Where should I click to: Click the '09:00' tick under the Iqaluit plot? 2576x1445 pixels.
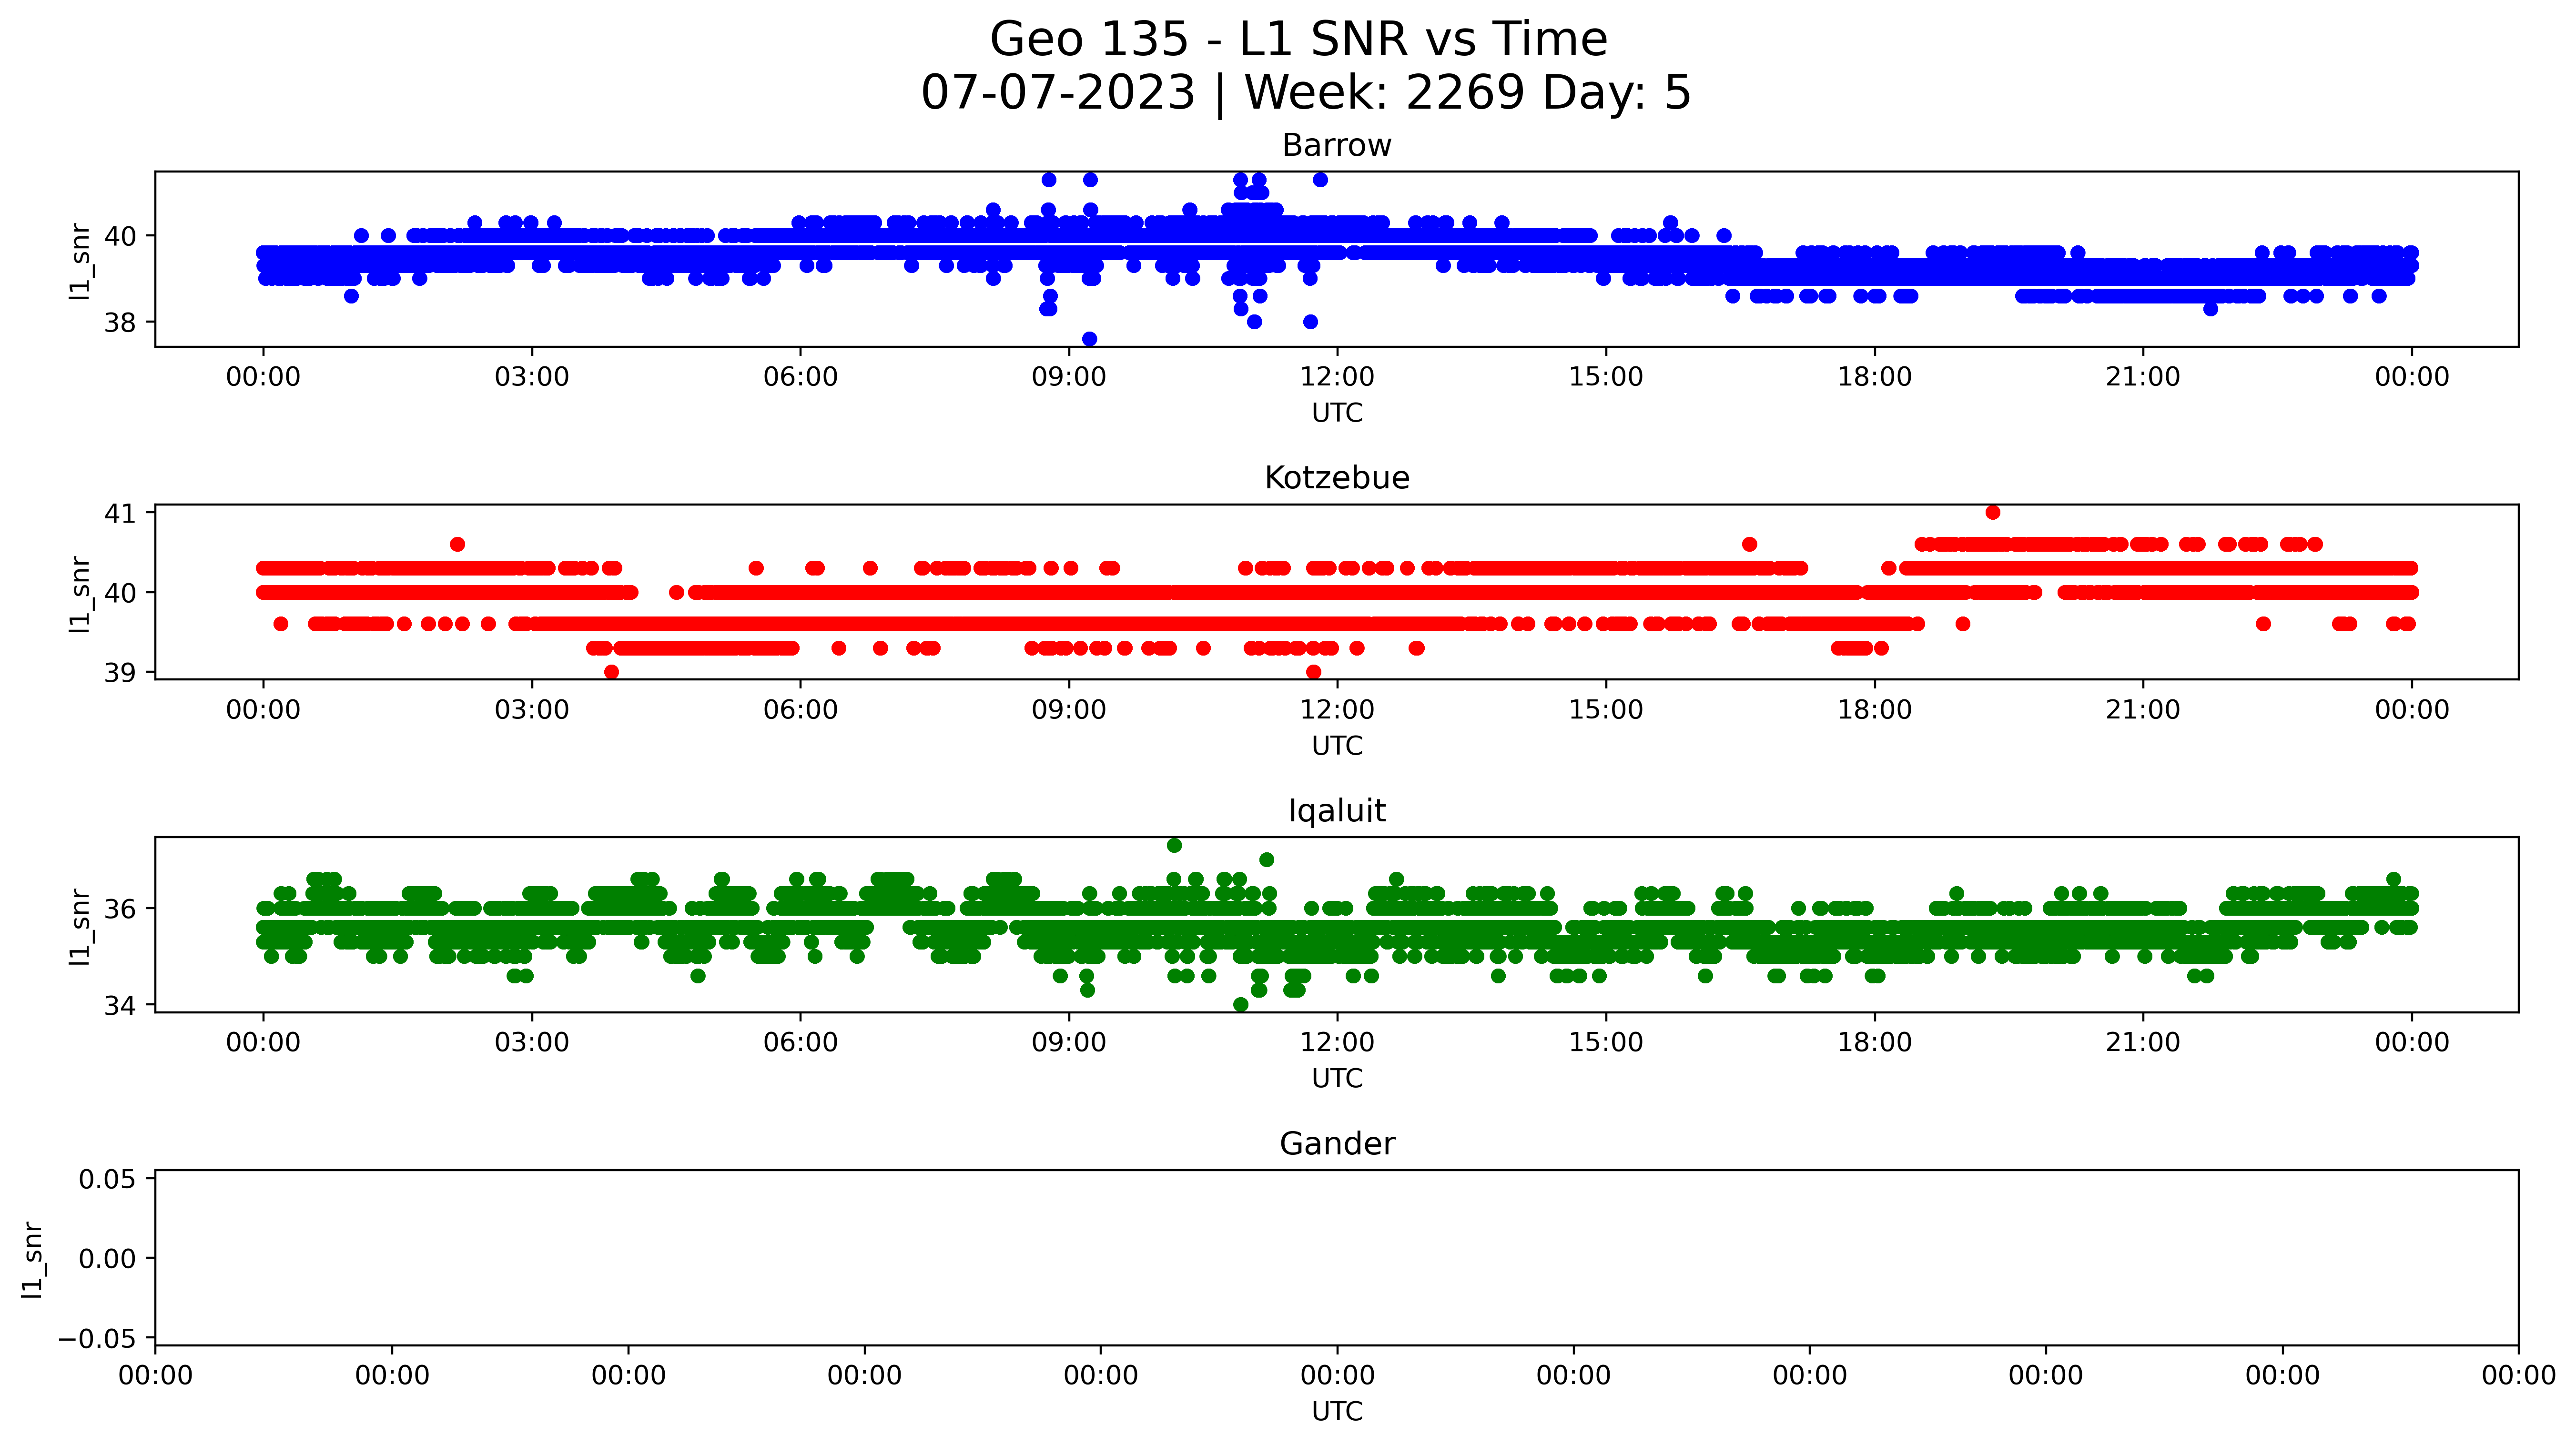coord(1069,1043)
